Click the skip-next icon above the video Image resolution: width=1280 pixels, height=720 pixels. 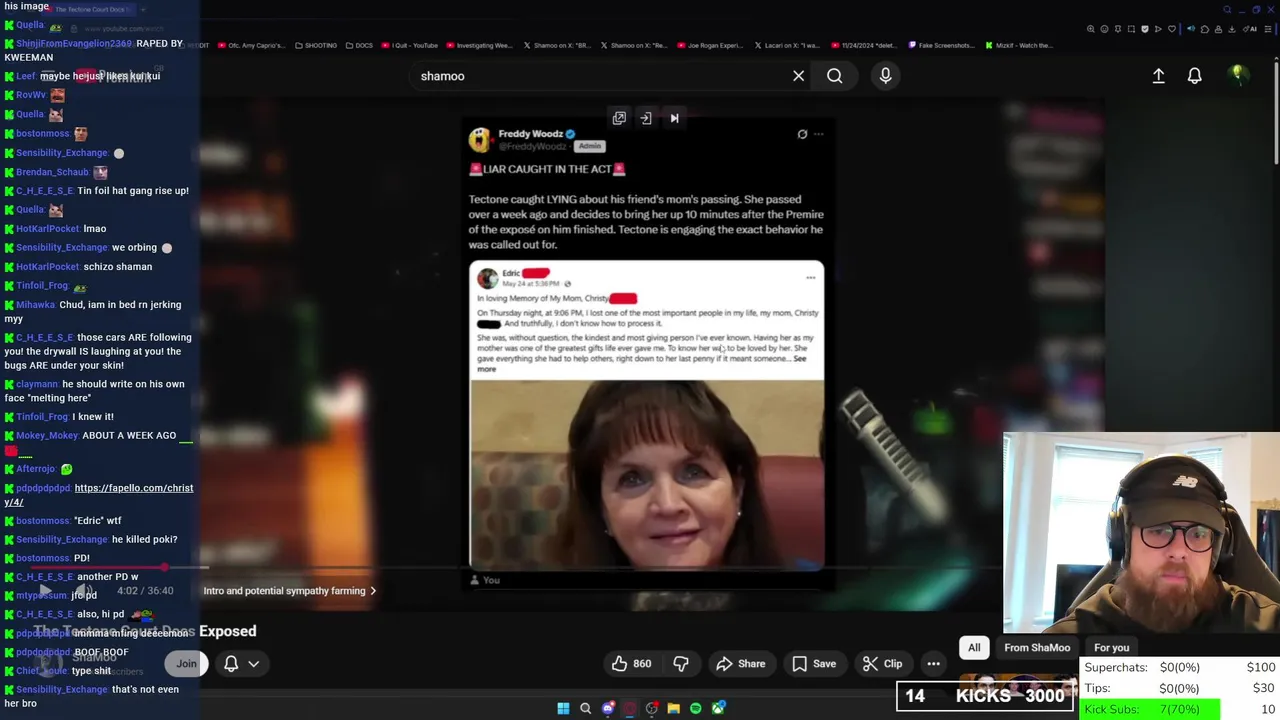click(x=674, y=118)
